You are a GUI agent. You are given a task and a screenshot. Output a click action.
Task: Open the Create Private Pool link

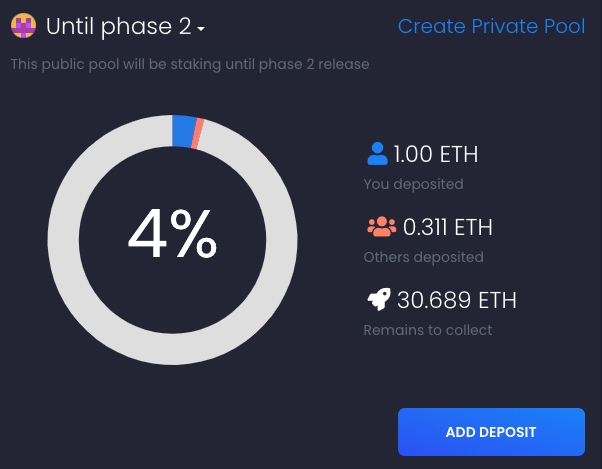click(491, 26)
